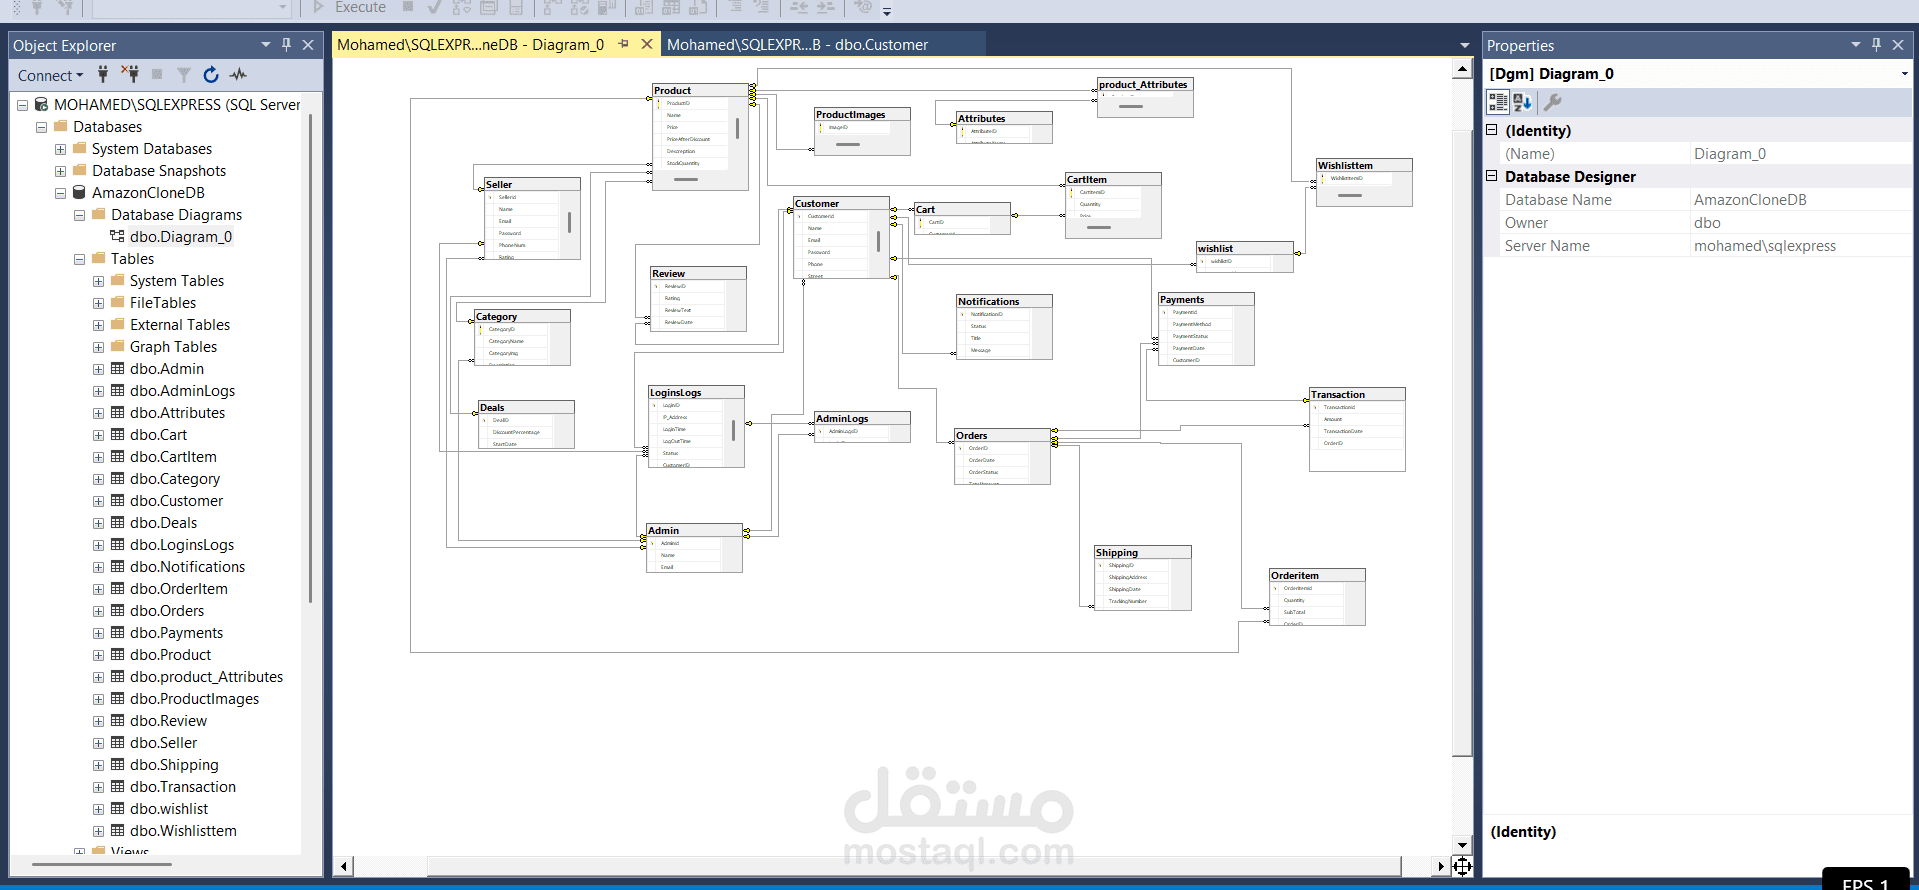The height and width of the screenshot is (890, 1919).
Task: Open Object Explorer window position dropdown
Action: tap(266, 45)
